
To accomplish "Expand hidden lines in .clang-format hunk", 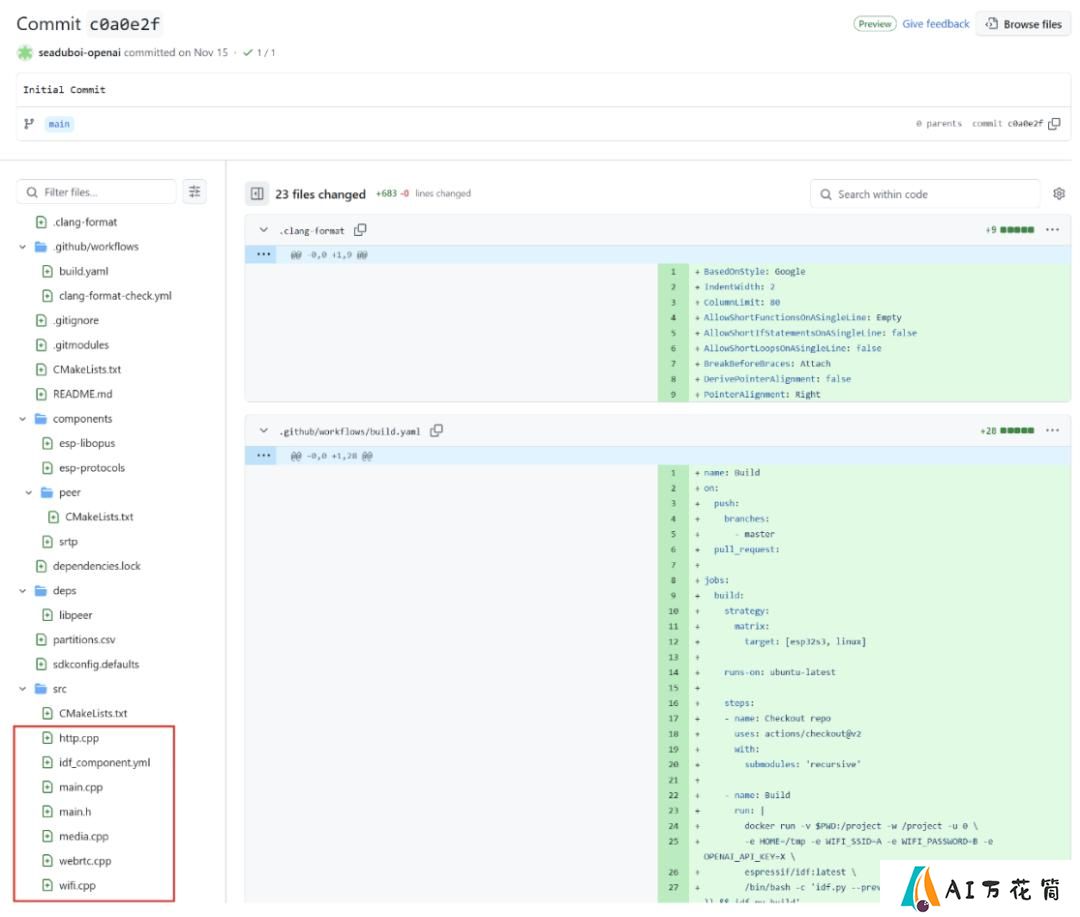I will click(x=263, y=254).
